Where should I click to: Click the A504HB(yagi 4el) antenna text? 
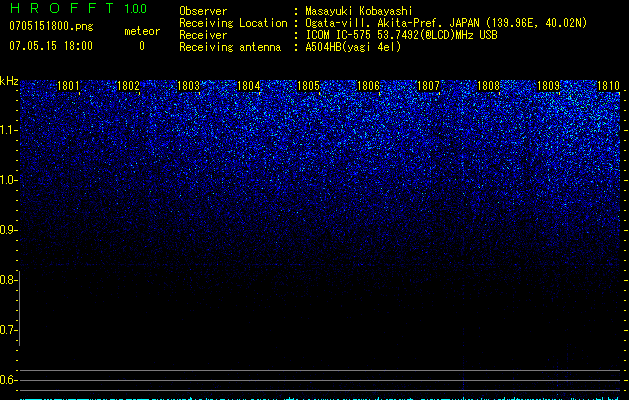coord(353,47)
